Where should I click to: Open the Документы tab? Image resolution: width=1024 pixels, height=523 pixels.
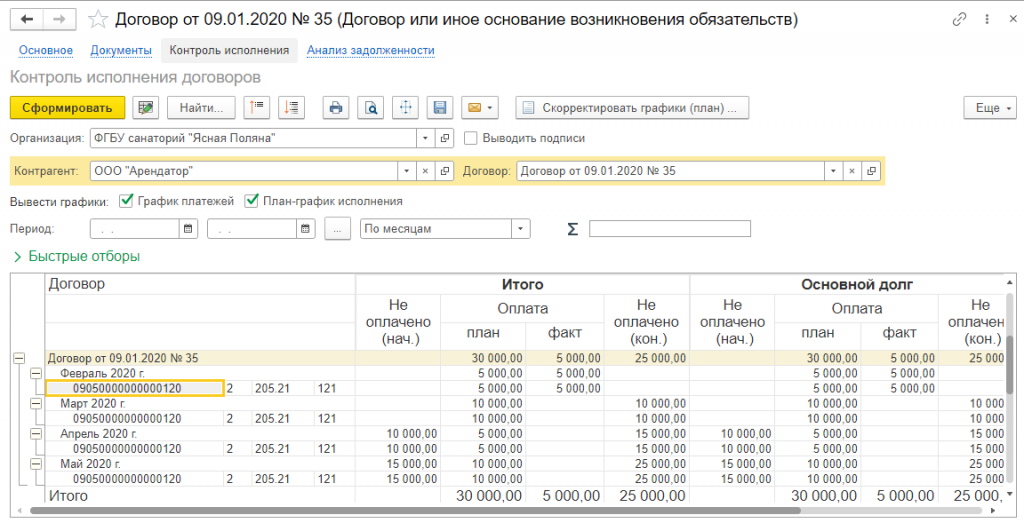121,50
